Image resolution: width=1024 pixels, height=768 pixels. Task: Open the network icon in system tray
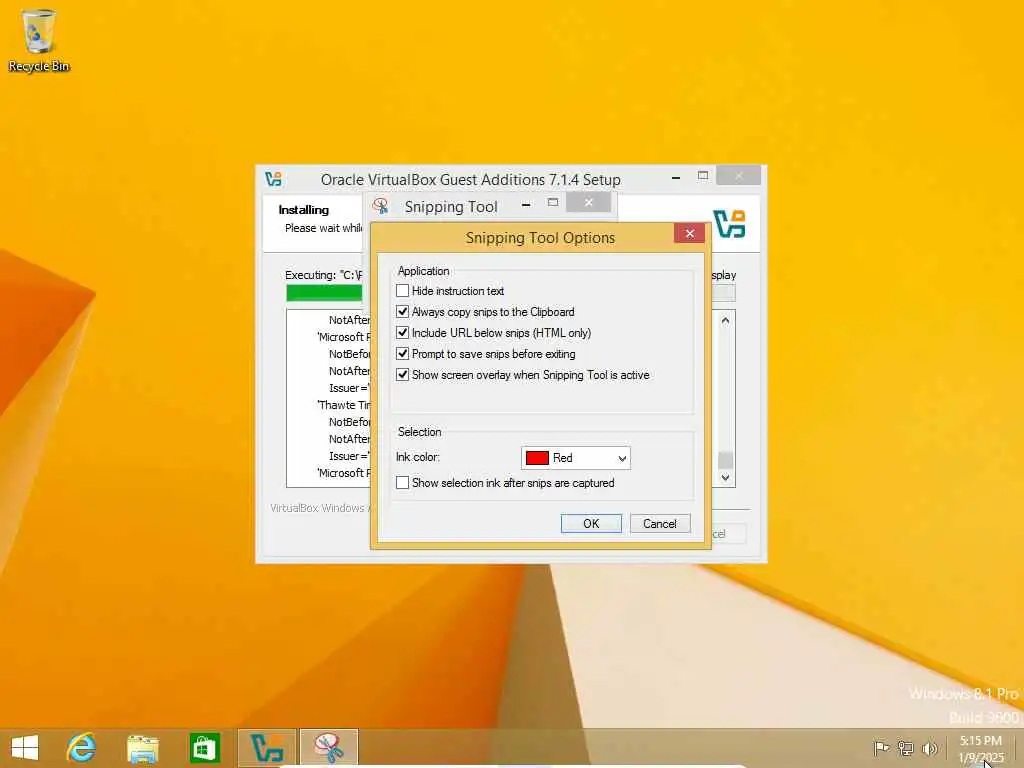[x=905, y=748]
